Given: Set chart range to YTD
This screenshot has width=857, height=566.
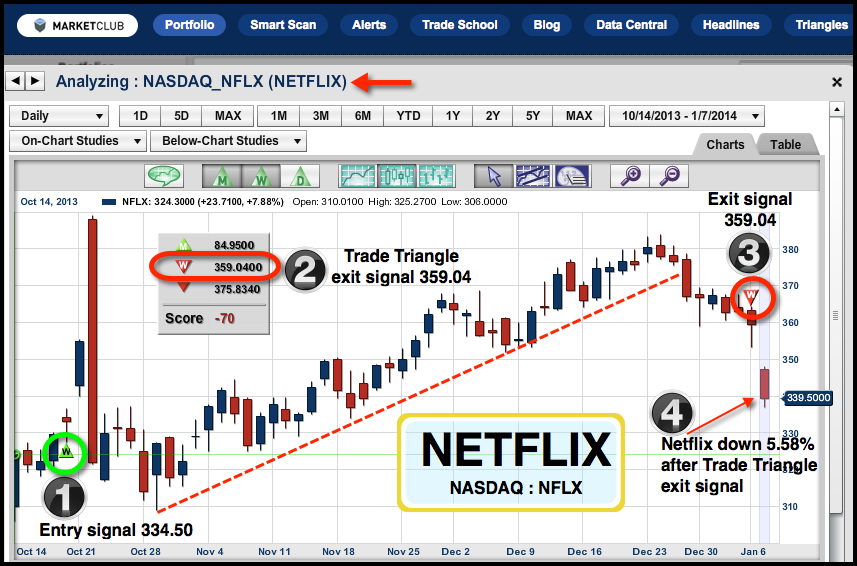Looking at the screenshot, I should [408, 116].
